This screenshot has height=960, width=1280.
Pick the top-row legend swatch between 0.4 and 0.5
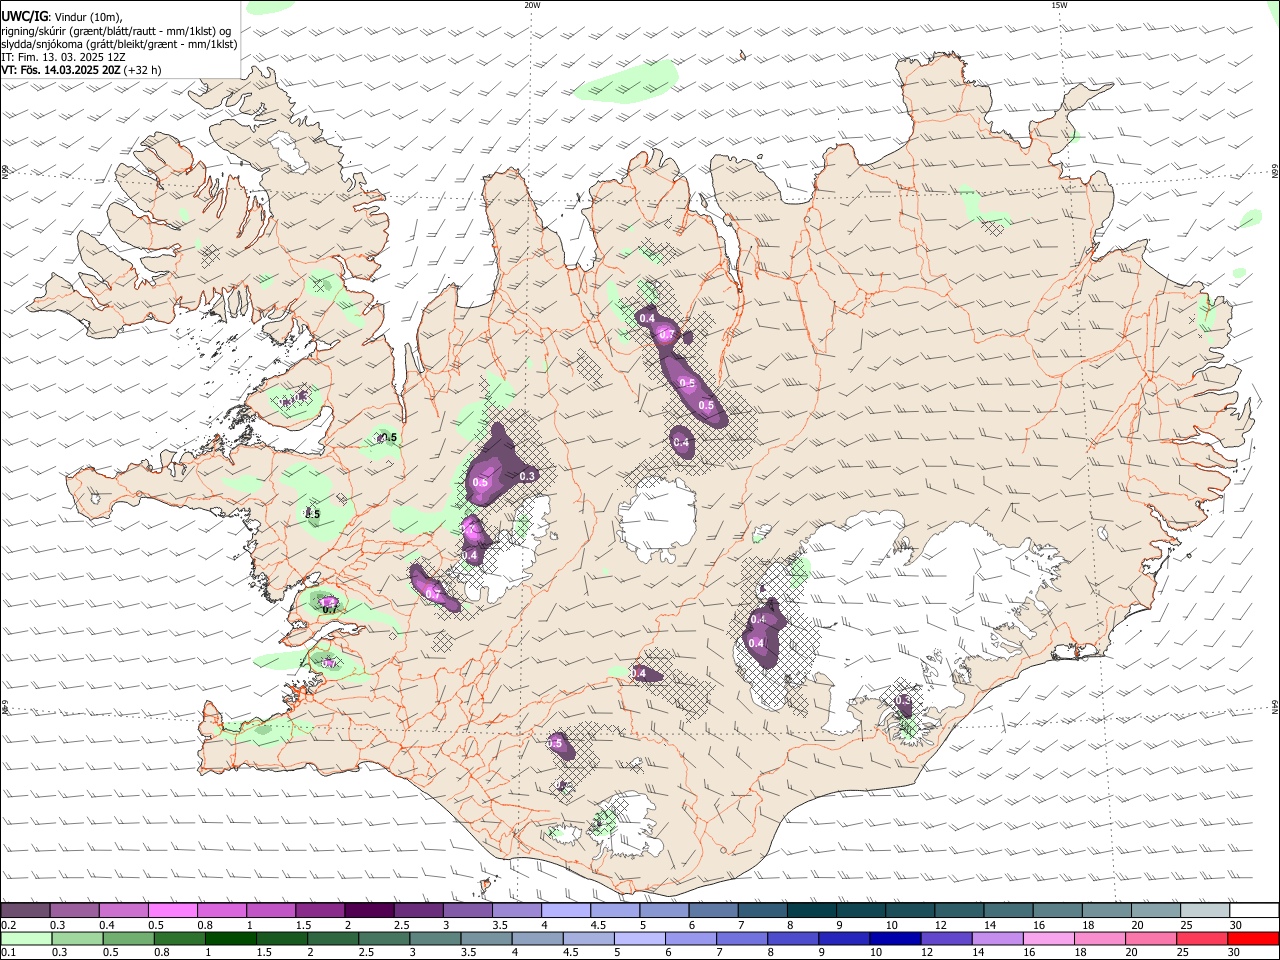(x=123, y=910)
